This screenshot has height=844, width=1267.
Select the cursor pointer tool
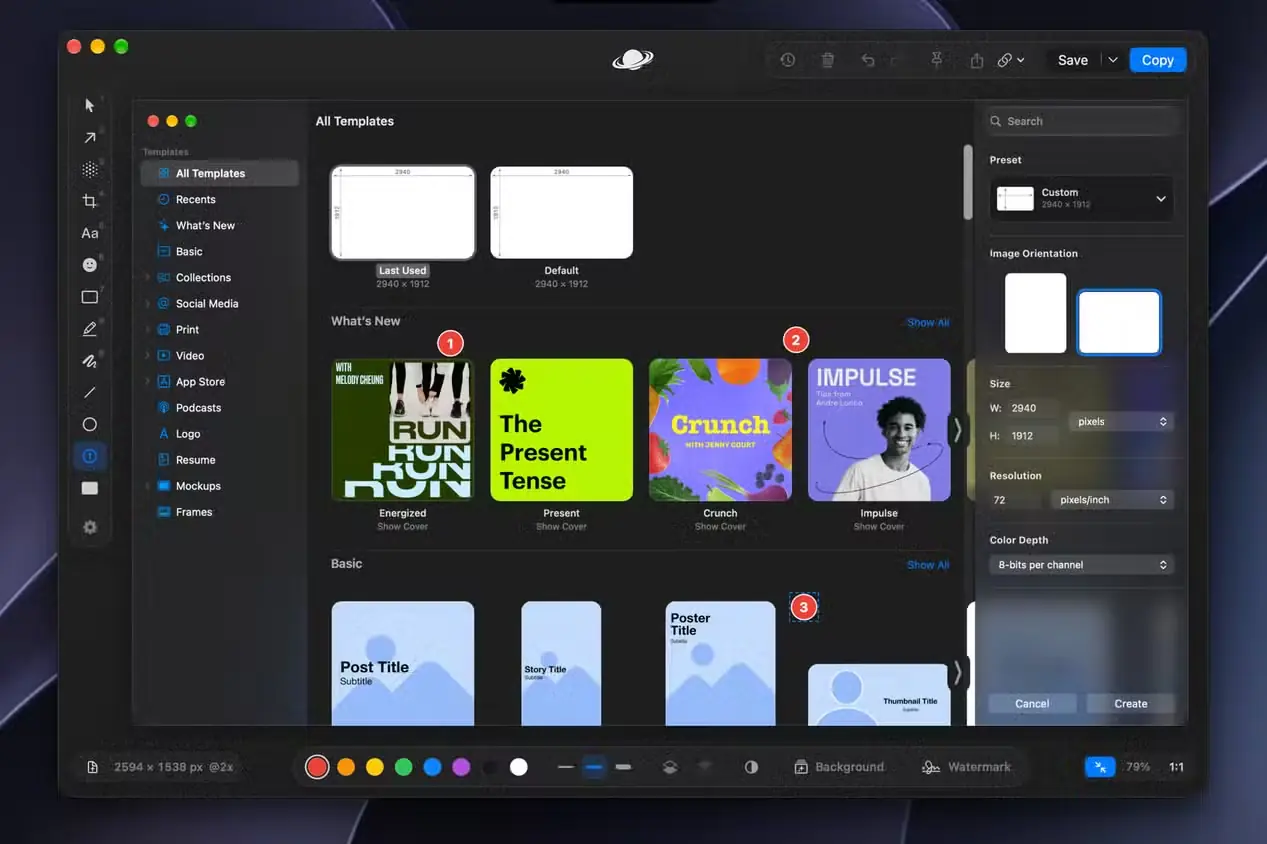(x=90, y=105)
